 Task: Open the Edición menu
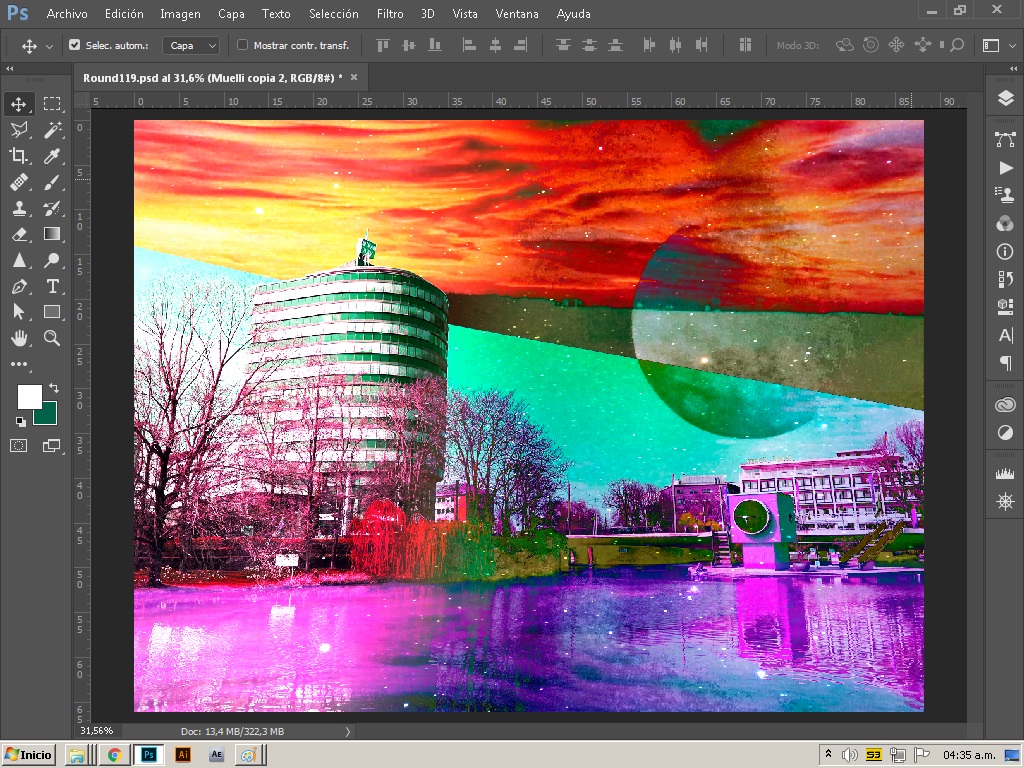tap(124, 14)
